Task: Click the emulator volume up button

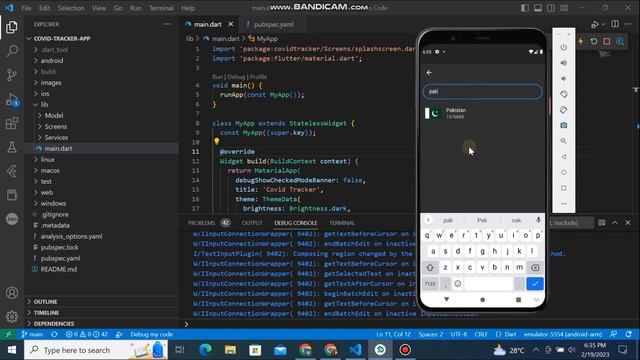Action: coord(564,63)
